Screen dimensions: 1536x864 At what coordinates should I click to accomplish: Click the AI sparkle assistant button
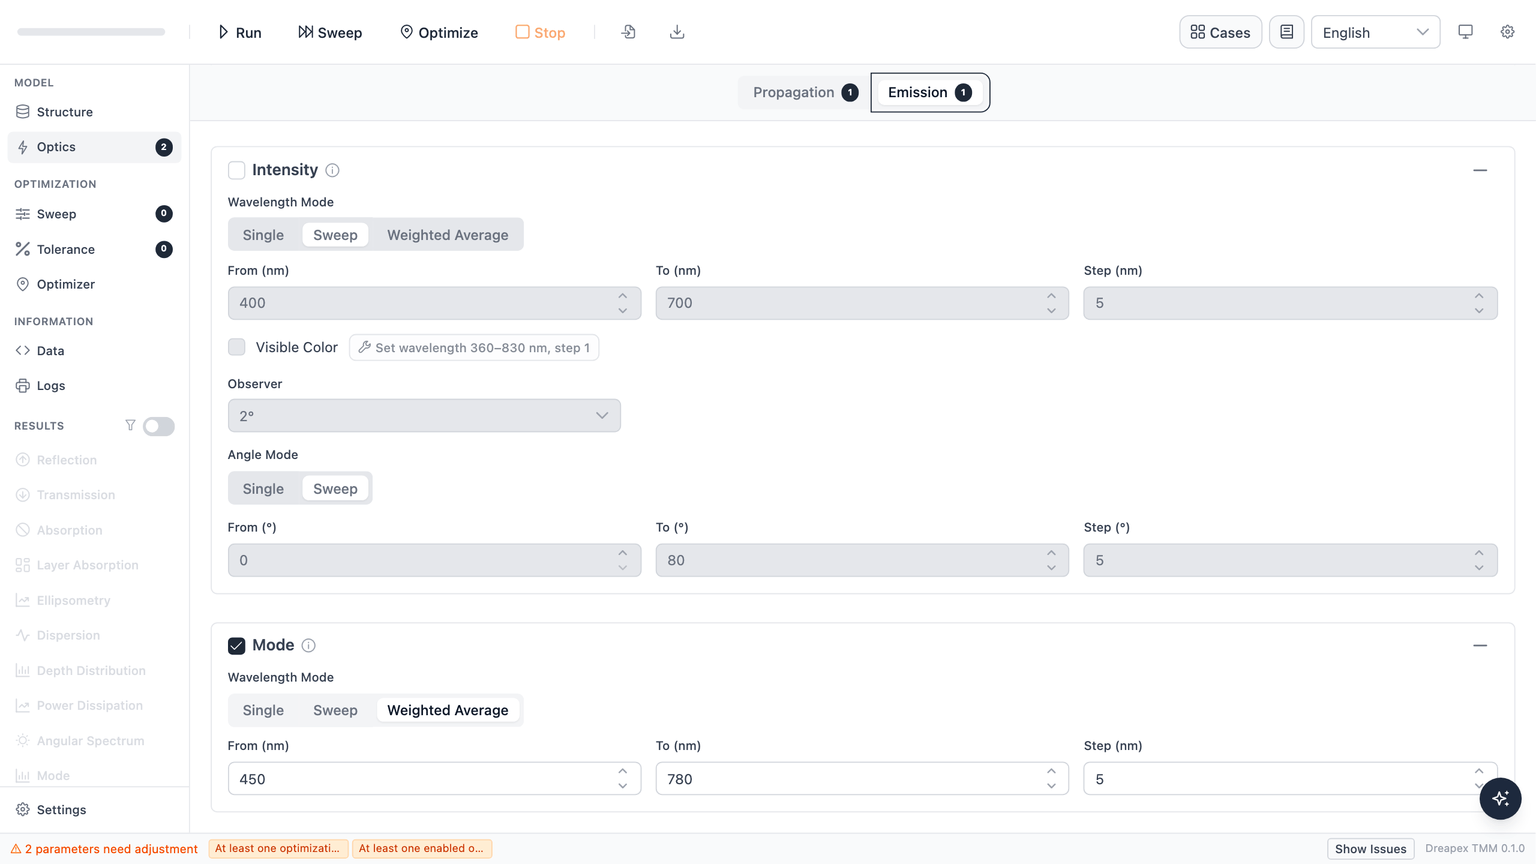click(x=1500, y=798)
